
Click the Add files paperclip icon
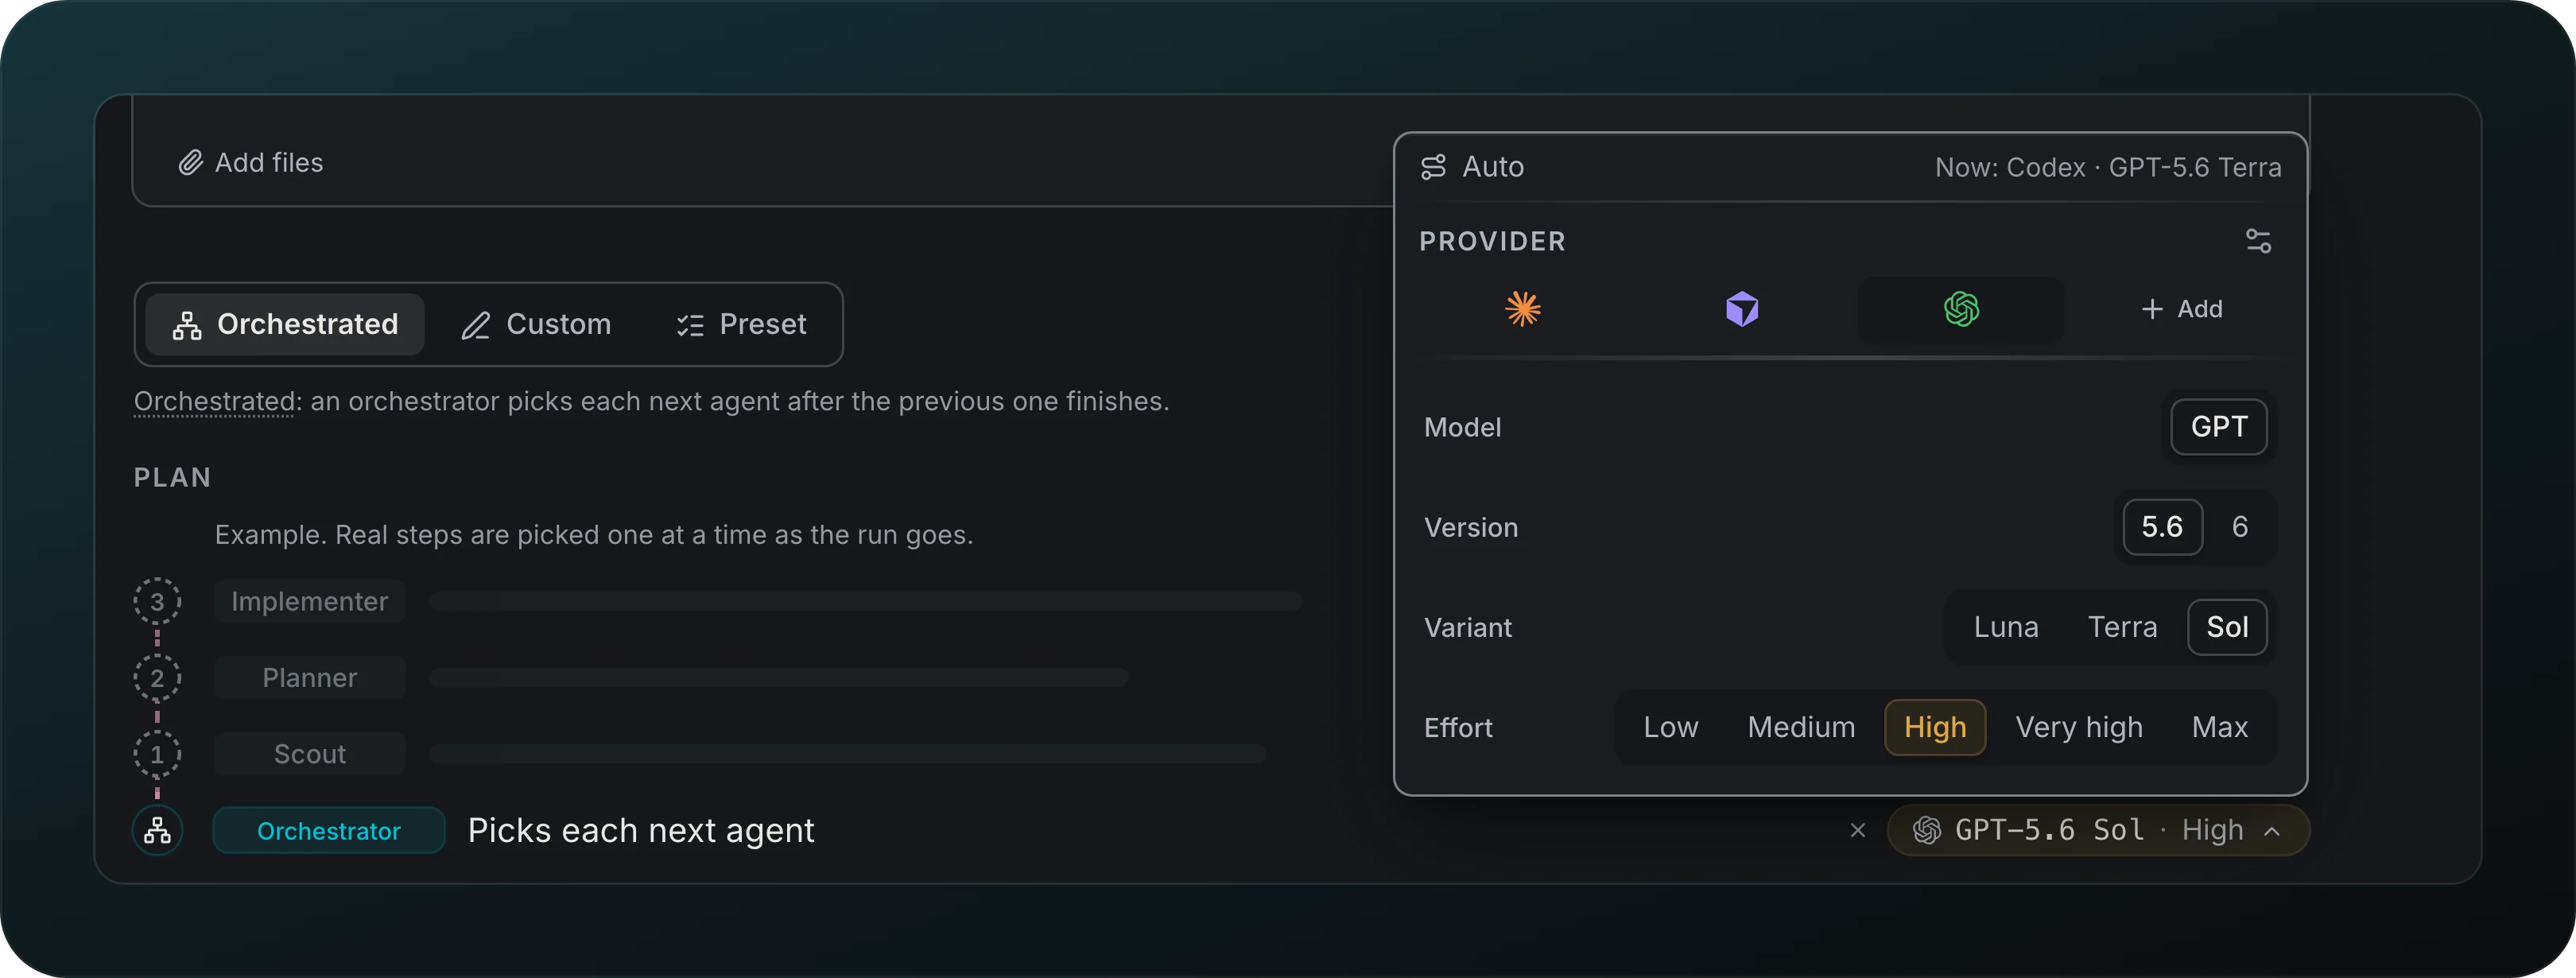click(190, 163)
